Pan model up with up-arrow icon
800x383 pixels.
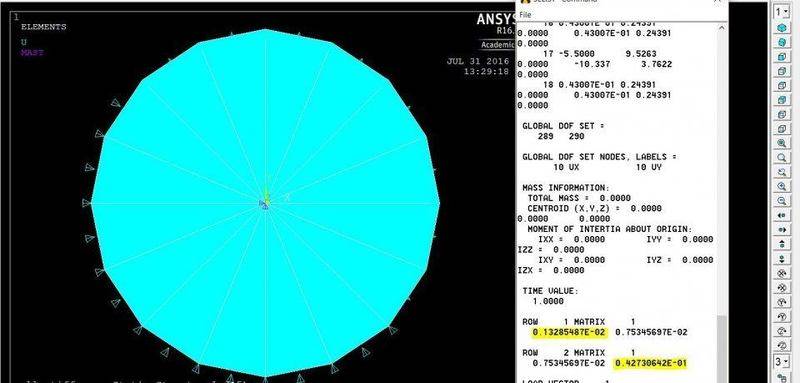pos(782,245)
